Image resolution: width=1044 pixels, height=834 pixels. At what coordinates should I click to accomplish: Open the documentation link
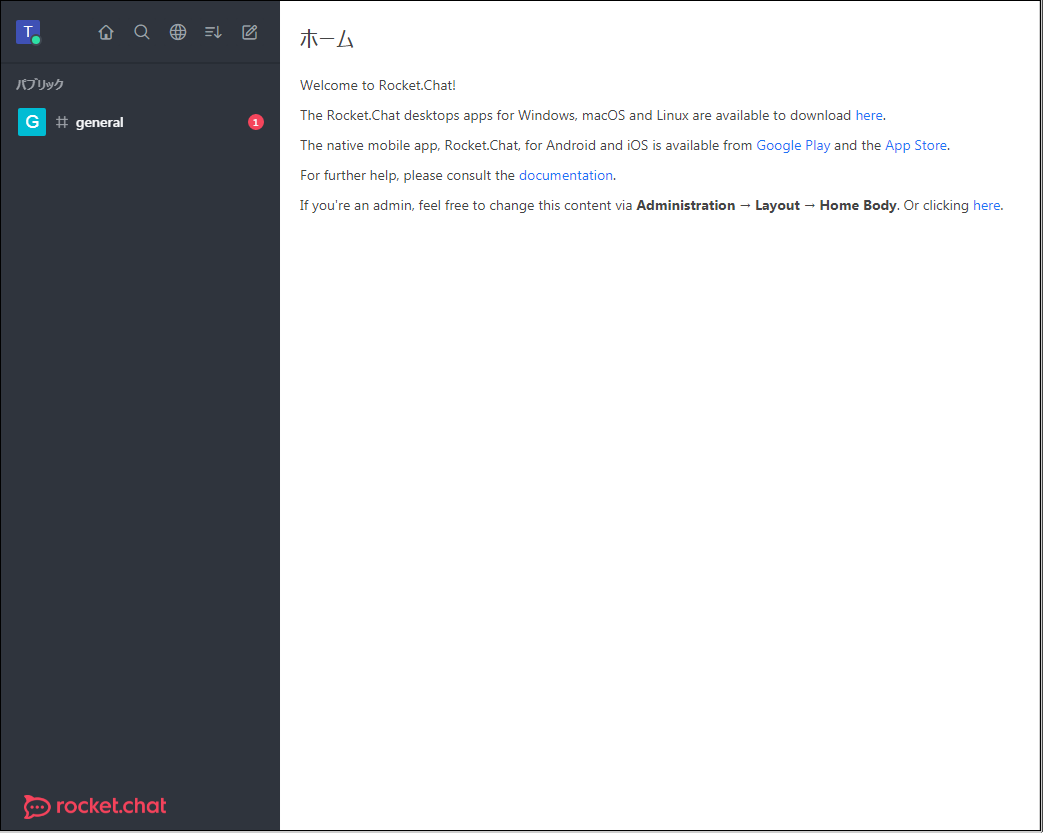pyautogui.click(x=566, y=175)
